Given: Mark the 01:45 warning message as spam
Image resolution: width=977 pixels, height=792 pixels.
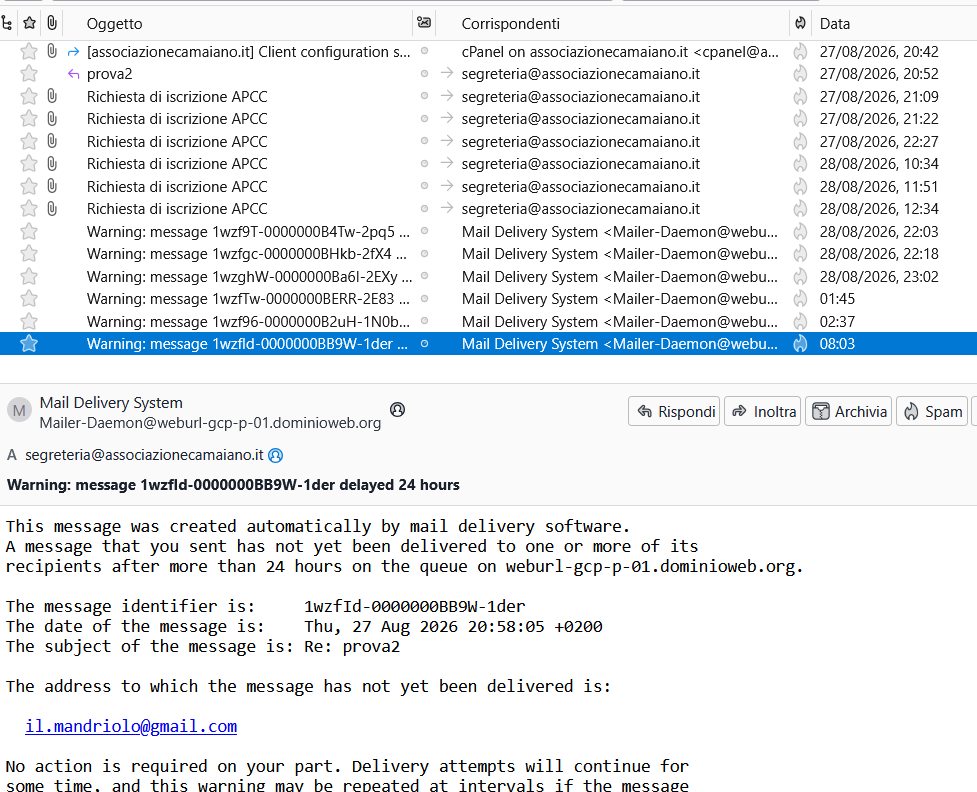Looking at the screenshot, I should 800,299.
